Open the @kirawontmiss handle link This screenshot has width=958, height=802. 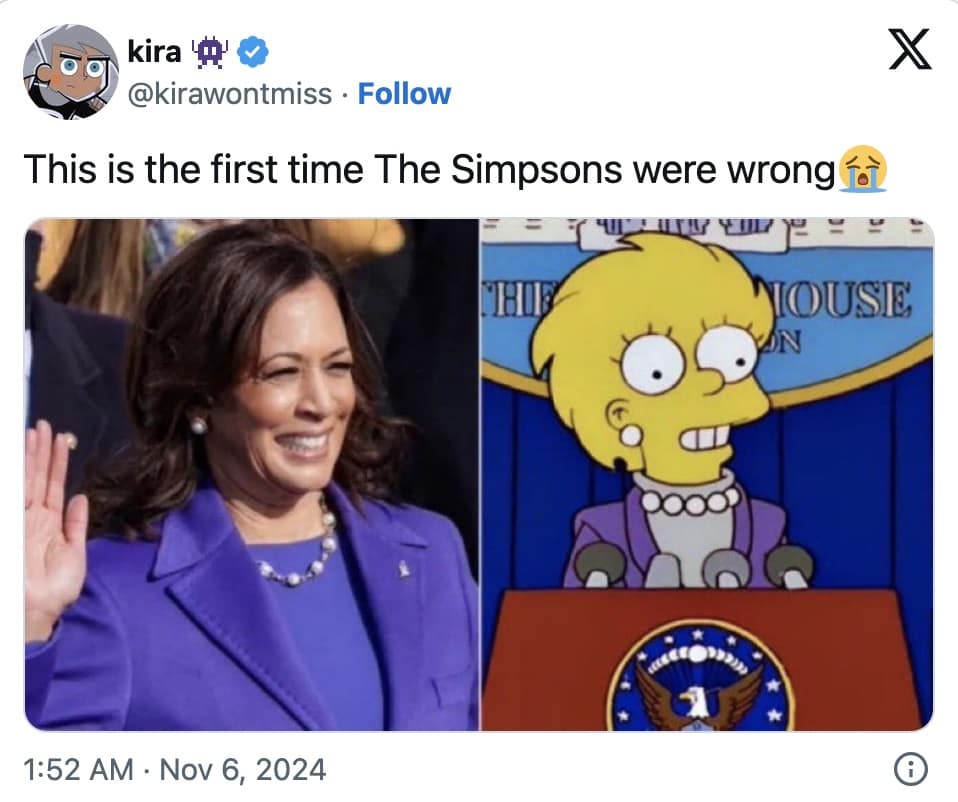click(230, 94)
